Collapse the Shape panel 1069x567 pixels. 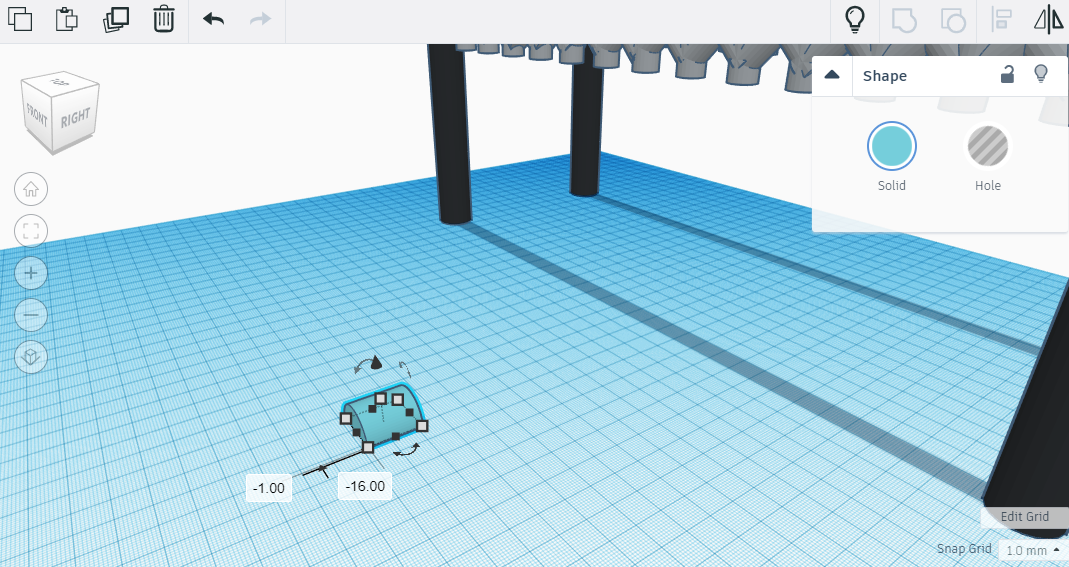[832, 75]
